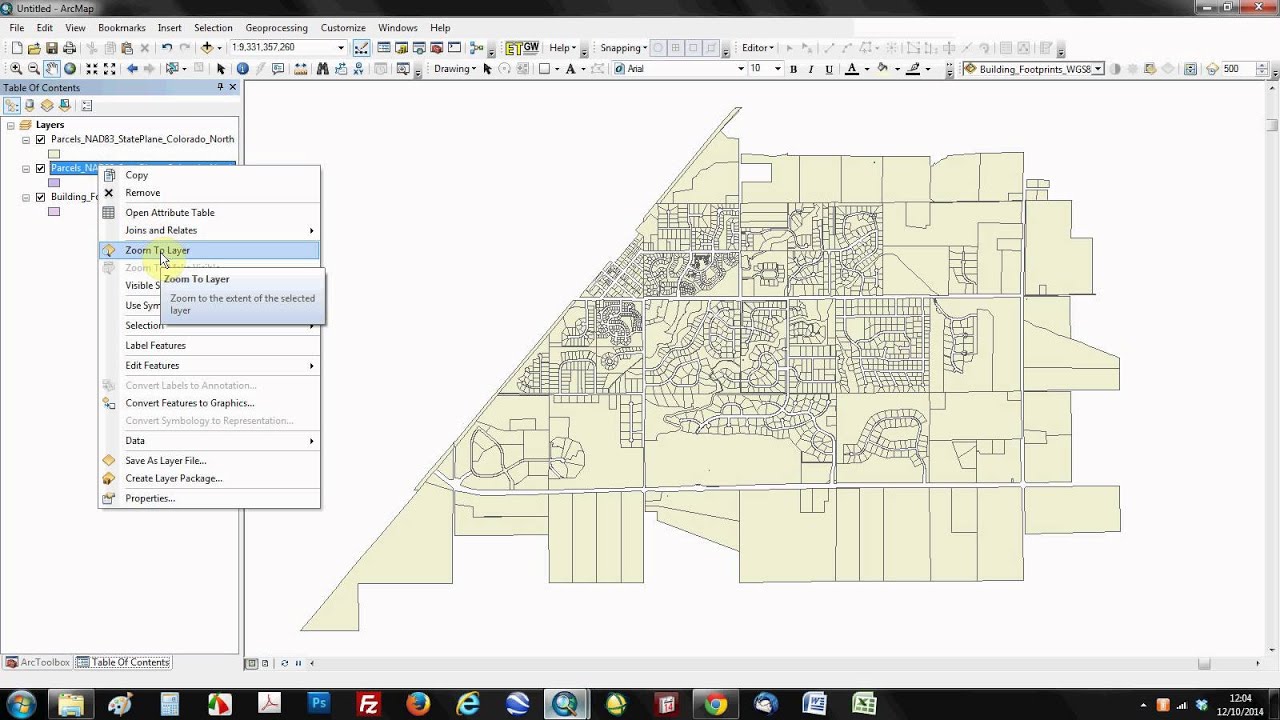Choose Remove in the context menu
Screen dimensions: 1280x720
pyautogui.click(x=209, y=192)
